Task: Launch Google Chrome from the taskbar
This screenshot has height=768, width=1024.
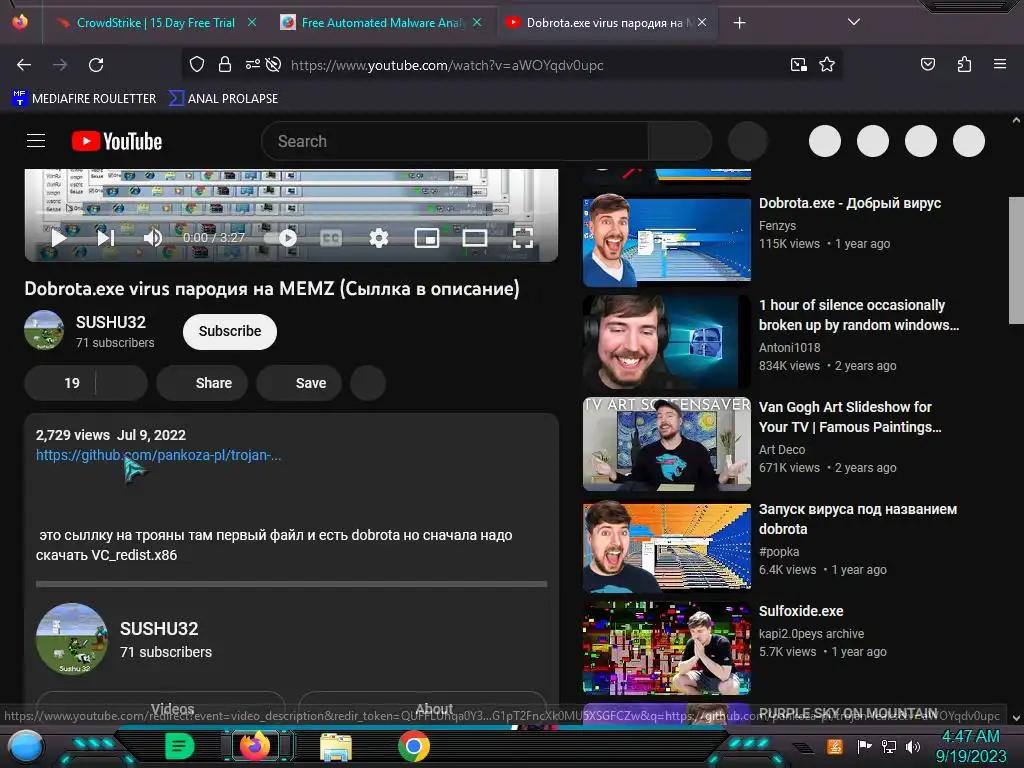Action: [414, 746]
